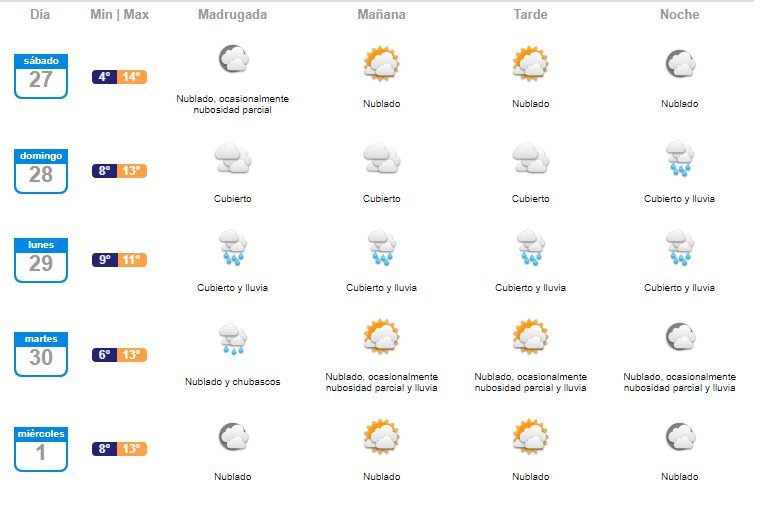
Task: Select the lunes 29 calendar badge
Action: (x=41, y=260)
